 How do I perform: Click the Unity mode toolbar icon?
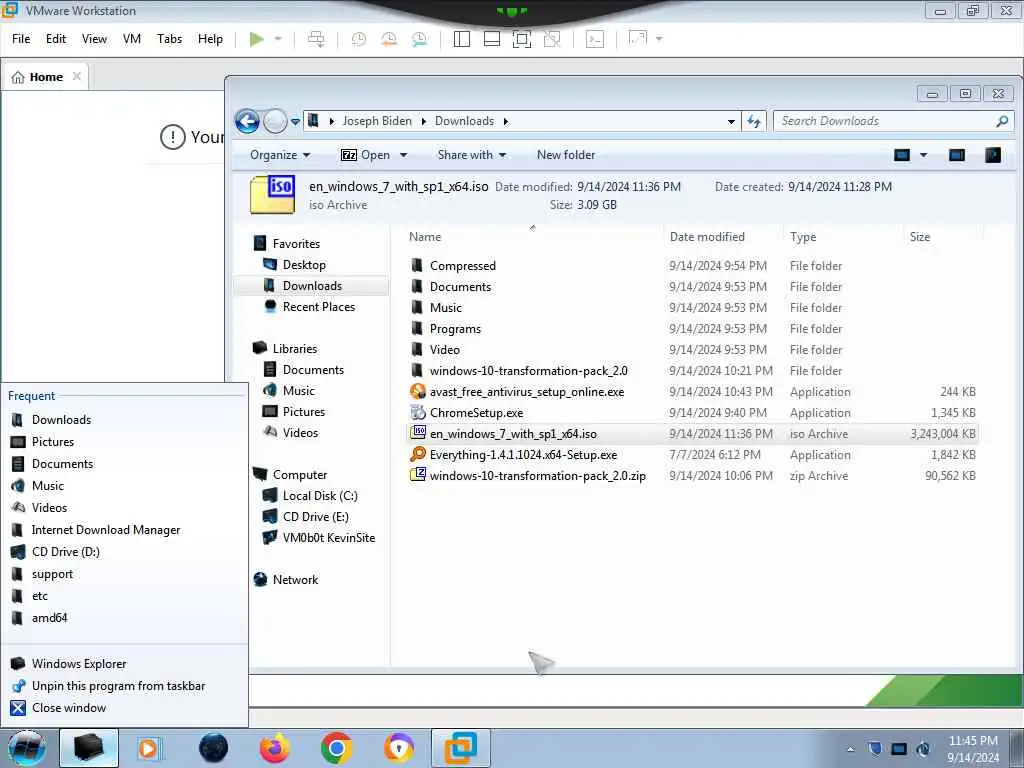pyautogui.click(x=552, y=39)
